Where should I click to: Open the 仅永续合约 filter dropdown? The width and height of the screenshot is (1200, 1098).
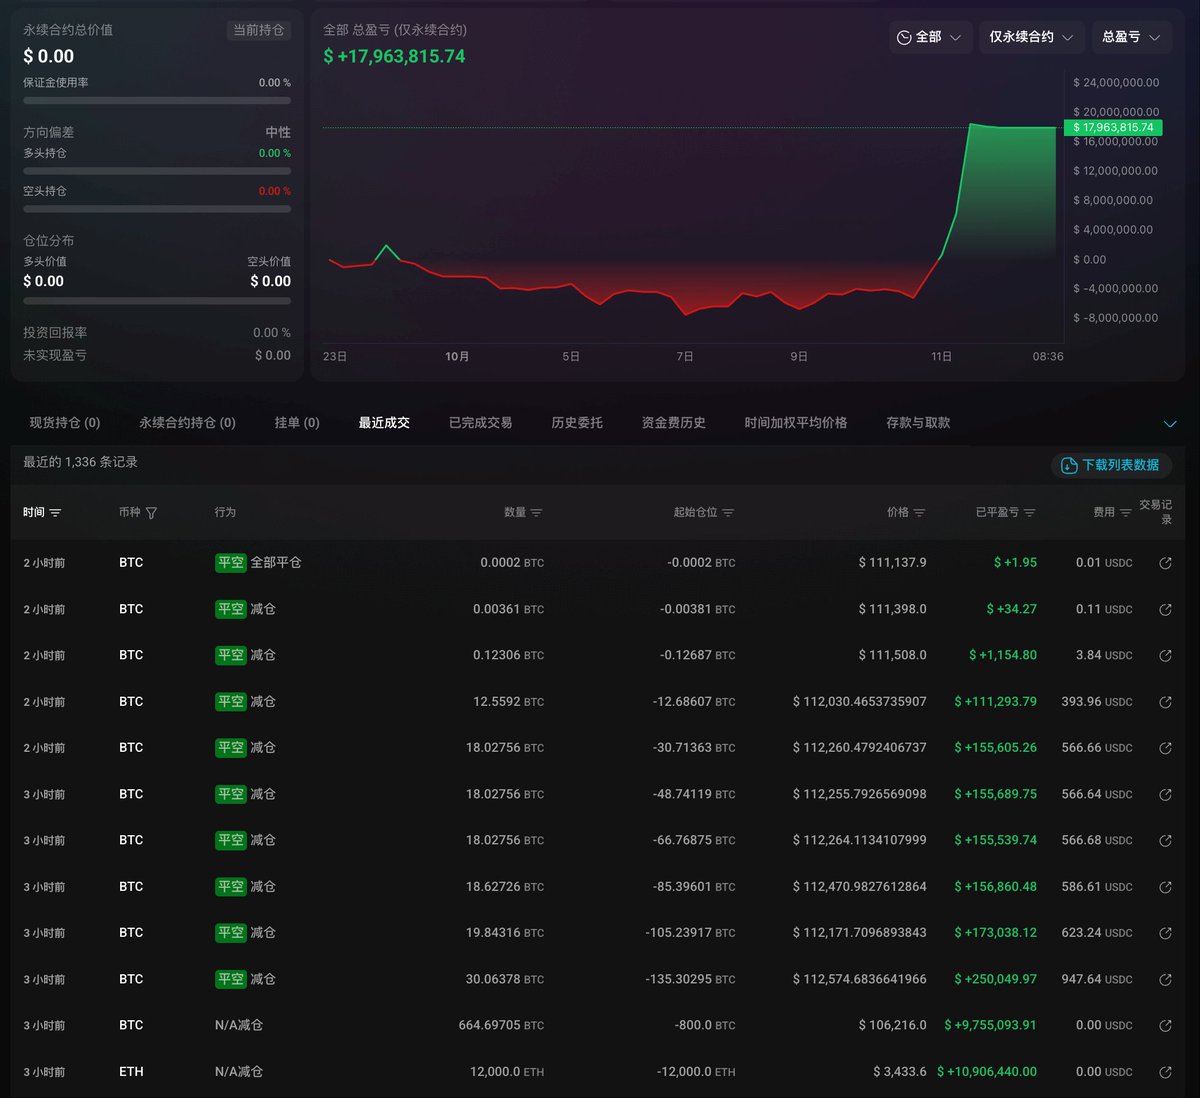point(1031,37)
